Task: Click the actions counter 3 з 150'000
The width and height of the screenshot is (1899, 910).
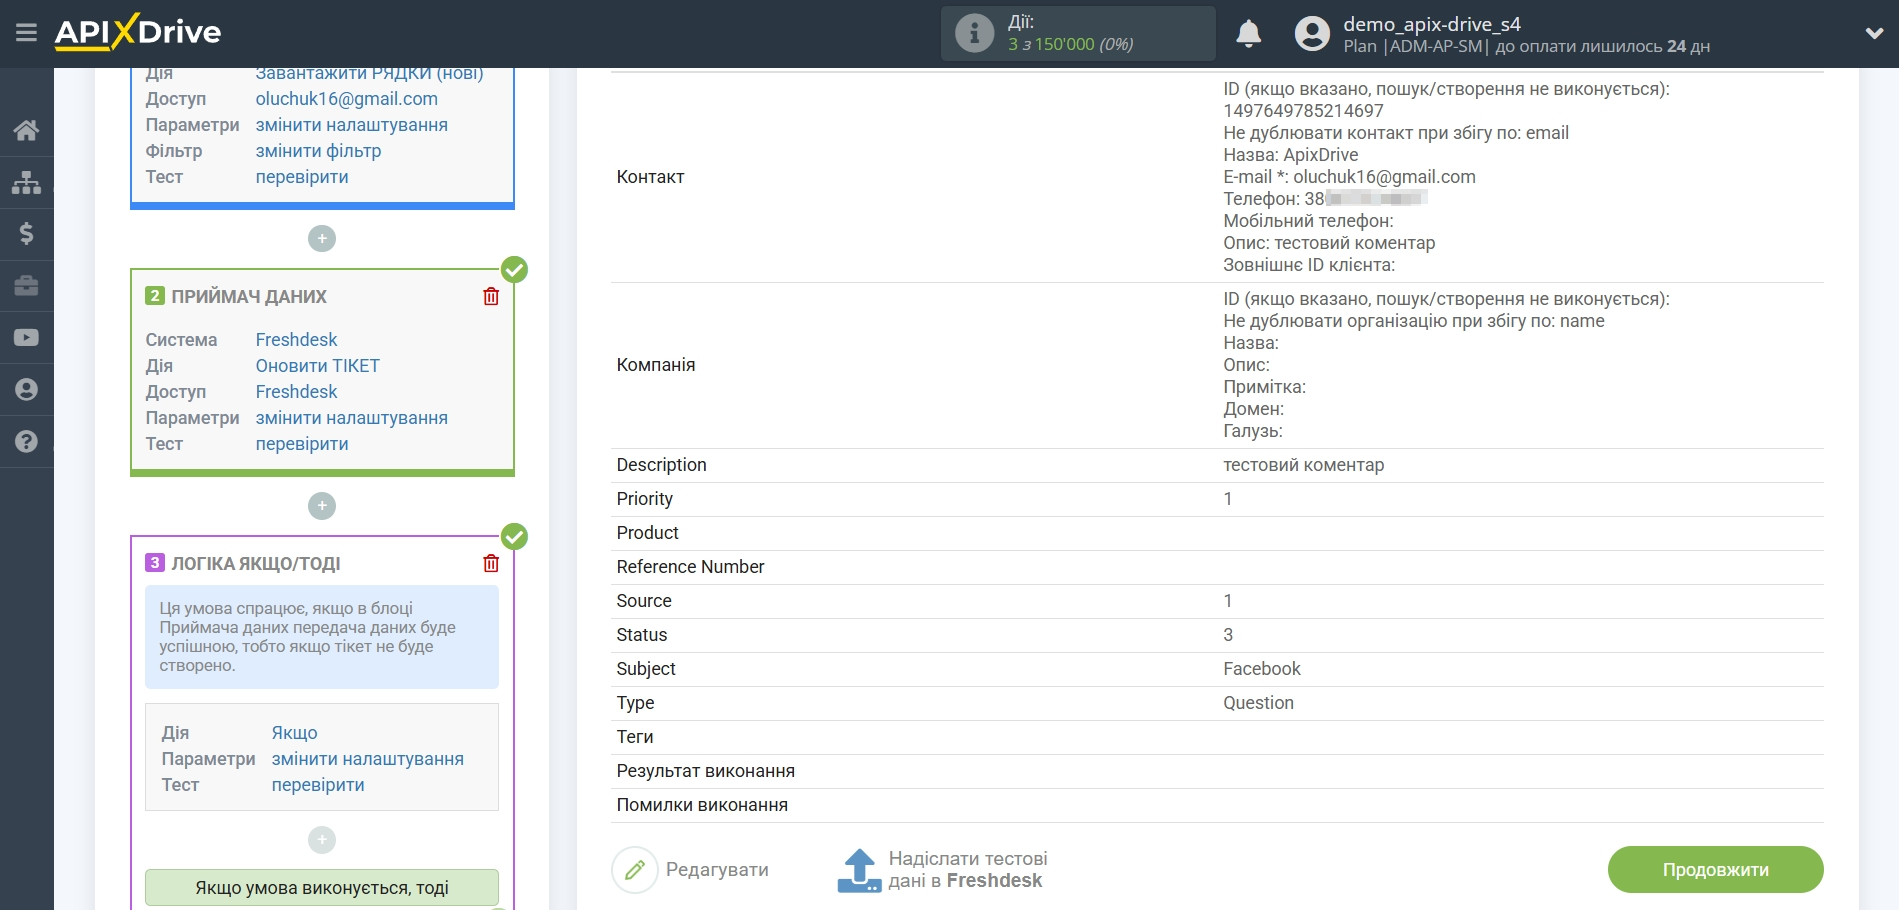Action: (x=1070, y=44)
